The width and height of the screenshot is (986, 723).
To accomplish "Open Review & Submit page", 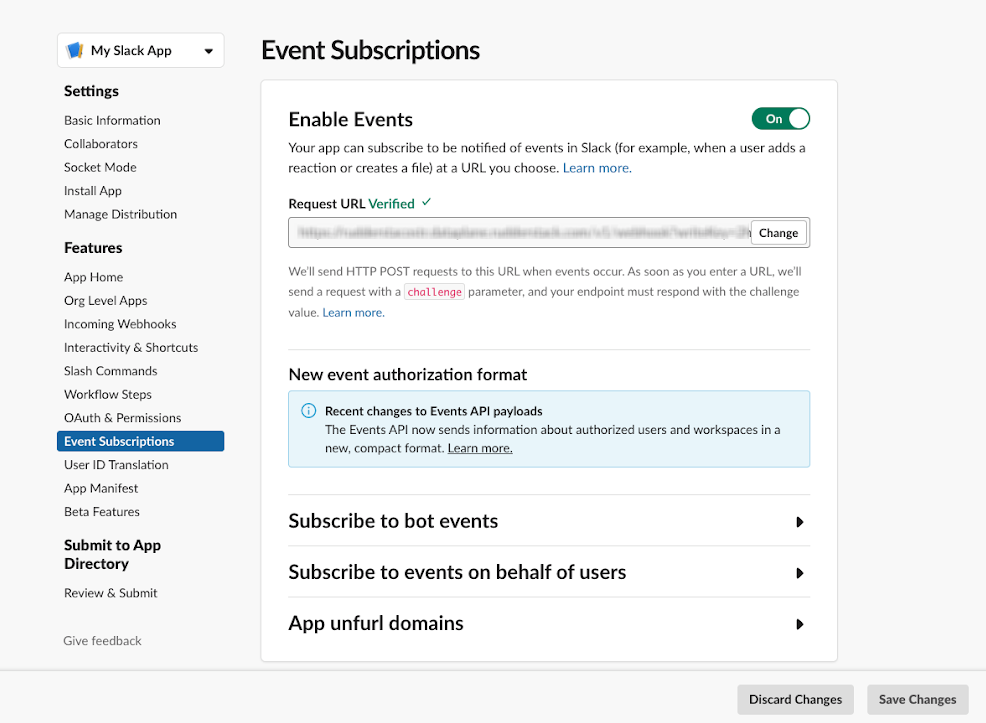I will 110,593.
